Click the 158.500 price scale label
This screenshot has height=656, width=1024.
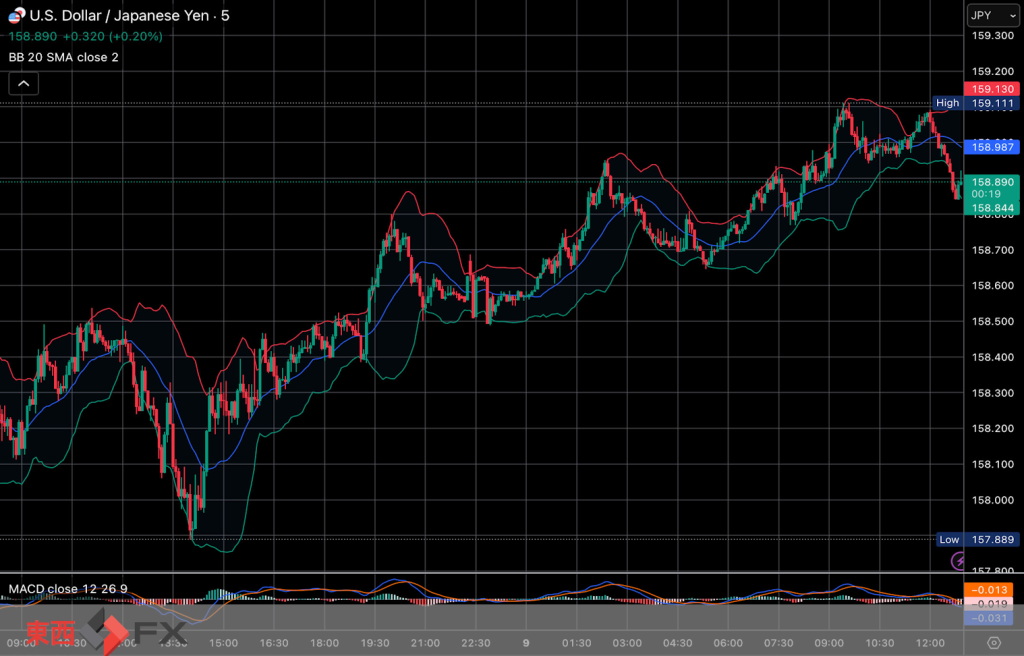pos(993,322)
